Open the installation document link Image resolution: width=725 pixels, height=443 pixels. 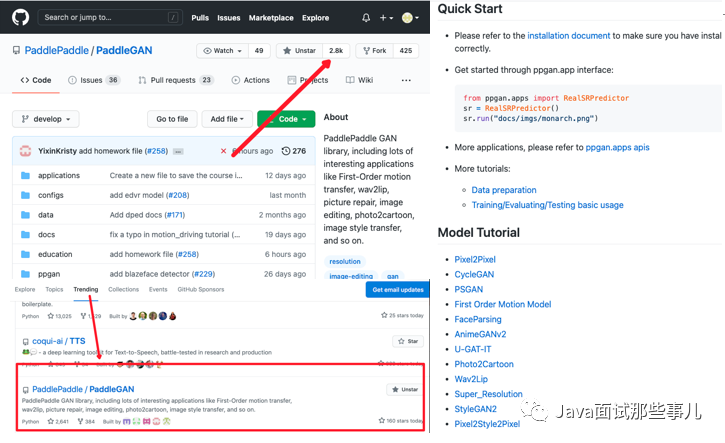pyautogui.click(x=569, y=36)
